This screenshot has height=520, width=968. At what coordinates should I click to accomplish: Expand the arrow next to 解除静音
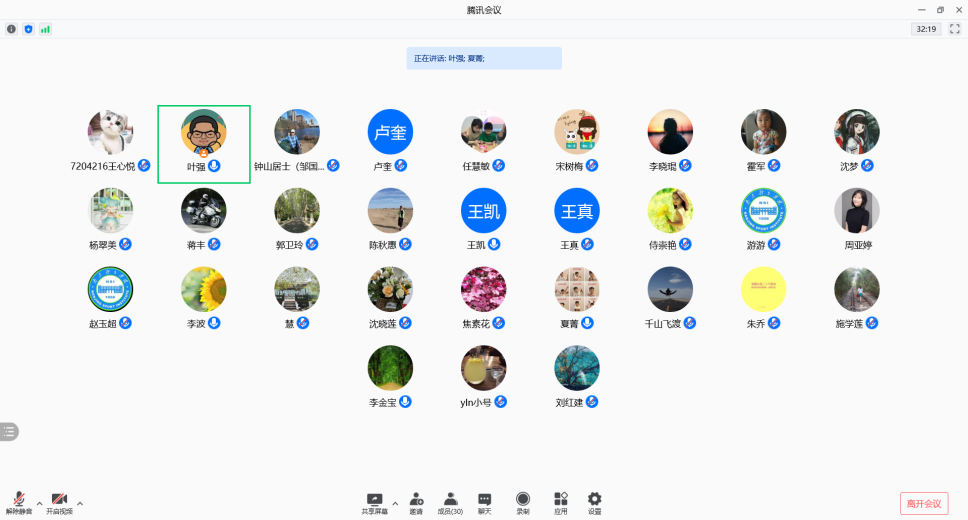pos(40,502)
